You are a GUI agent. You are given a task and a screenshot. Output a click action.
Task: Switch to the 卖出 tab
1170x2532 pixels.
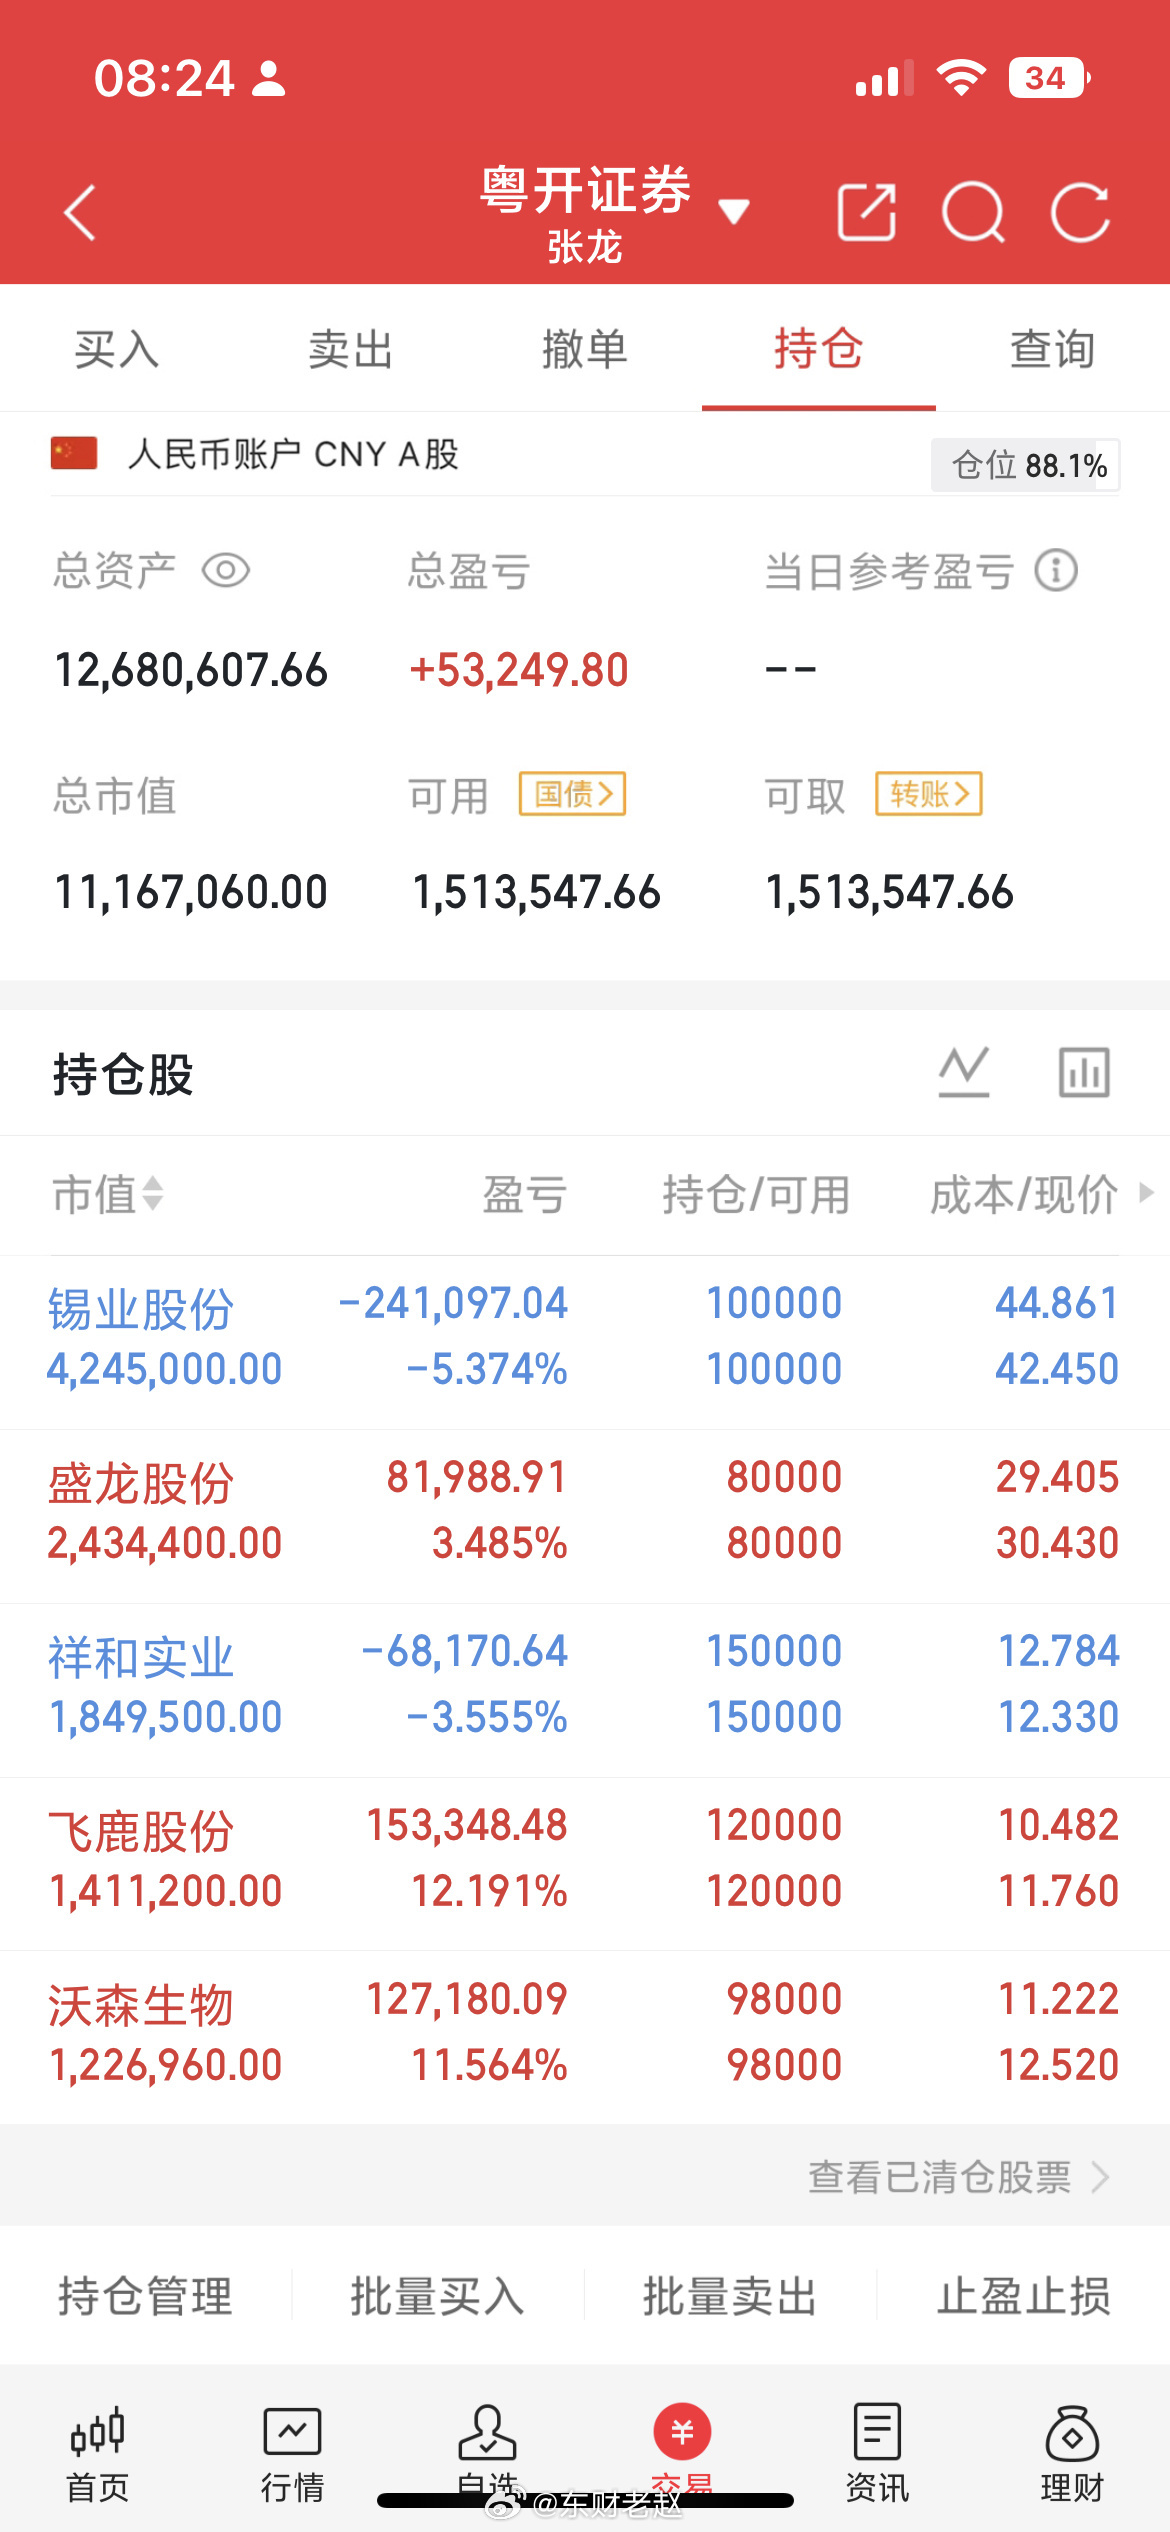click(x=351, y=349)
